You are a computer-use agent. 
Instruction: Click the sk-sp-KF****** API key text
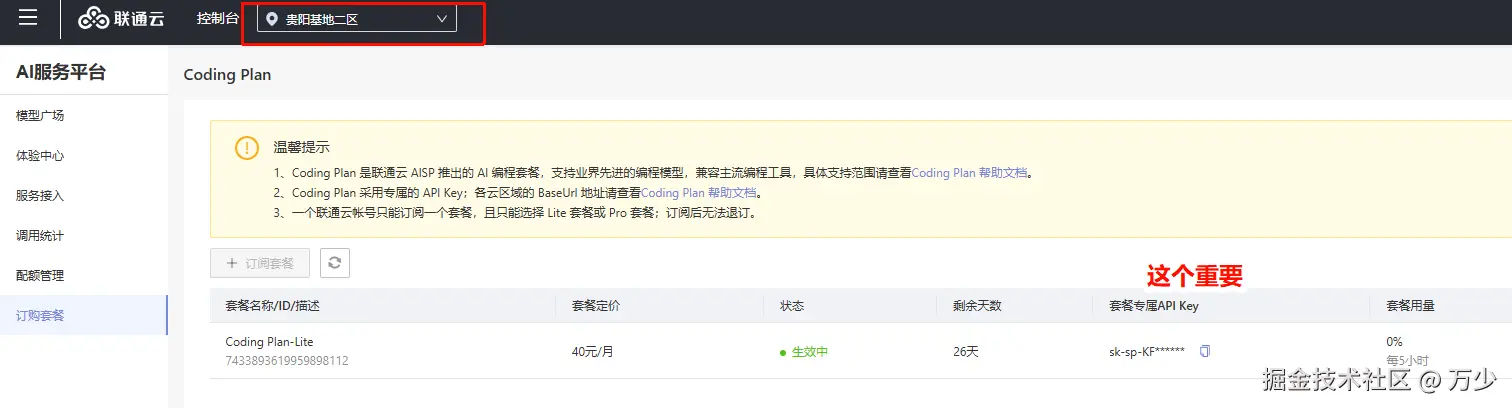(1147, 351)
